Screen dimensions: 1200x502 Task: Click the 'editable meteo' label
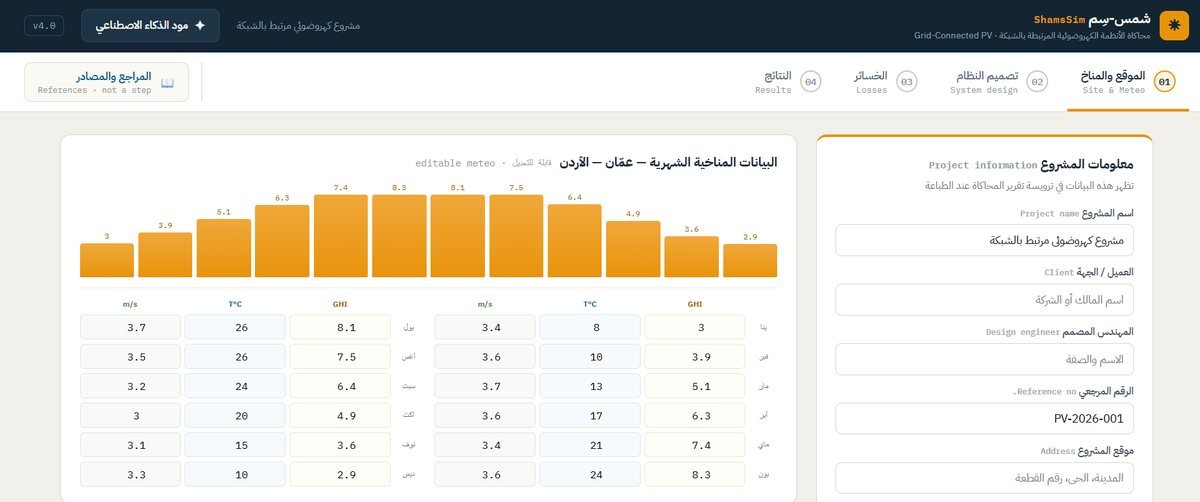click(x=455, y=163)
